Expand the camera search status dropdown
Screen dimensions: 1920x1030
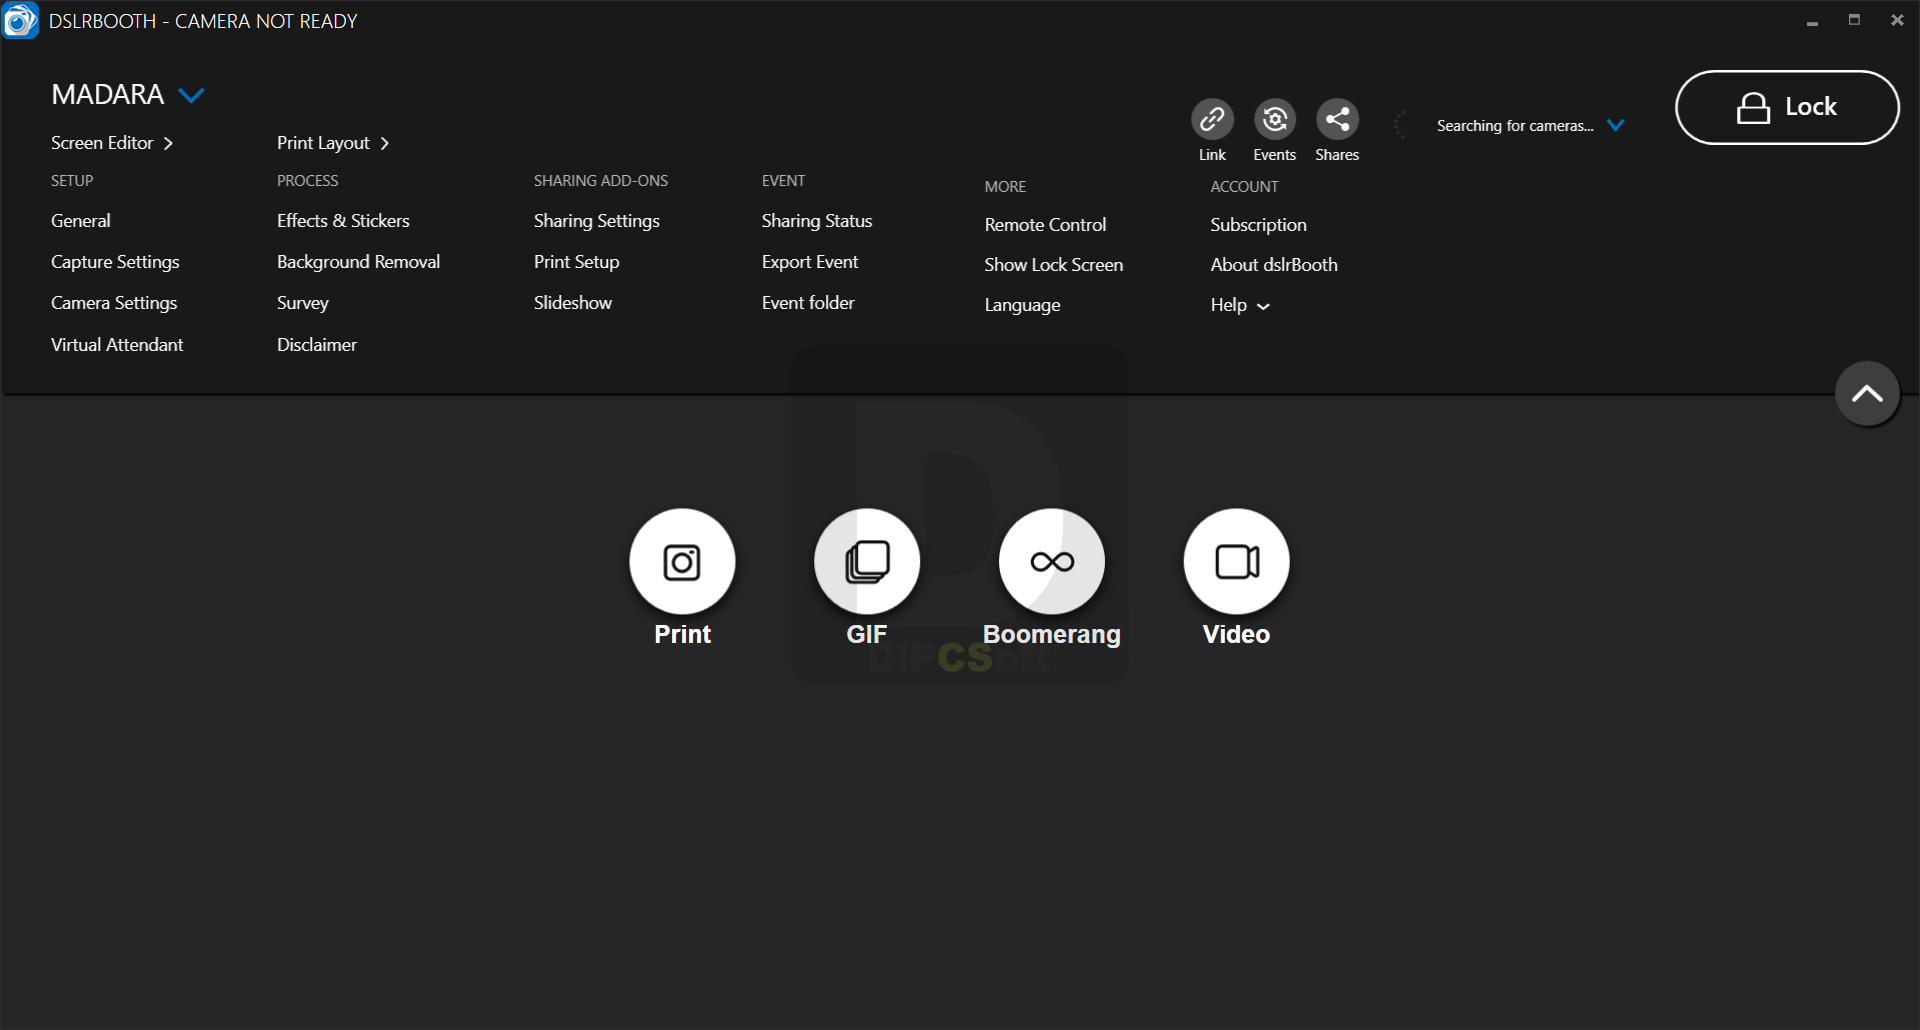(1616, 125)
